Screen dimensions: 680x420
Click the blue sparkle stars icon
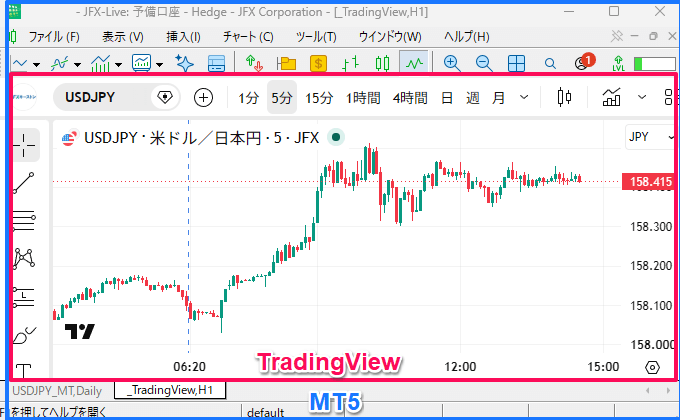coord(184,63)
